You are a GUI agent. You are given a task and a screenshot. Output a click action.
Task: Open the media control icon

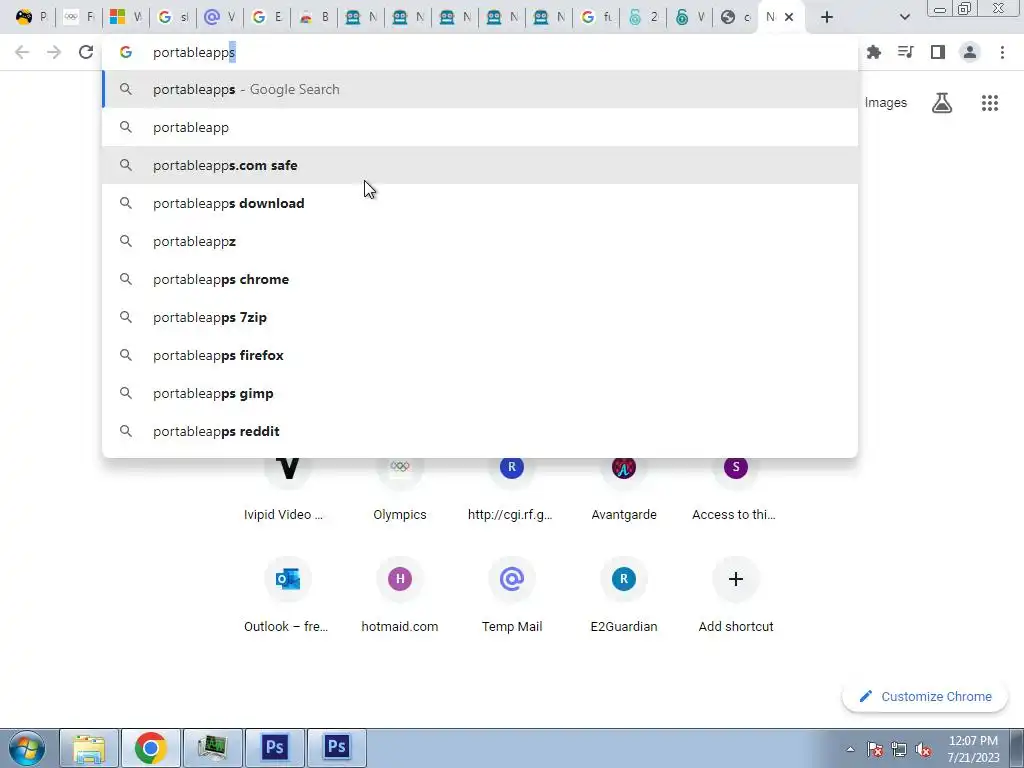[906, 52]
